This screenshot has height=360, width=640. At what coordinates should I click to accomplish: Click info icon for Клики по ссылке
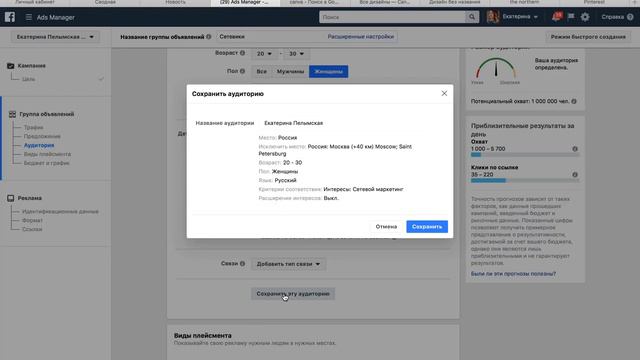(575, 175)
